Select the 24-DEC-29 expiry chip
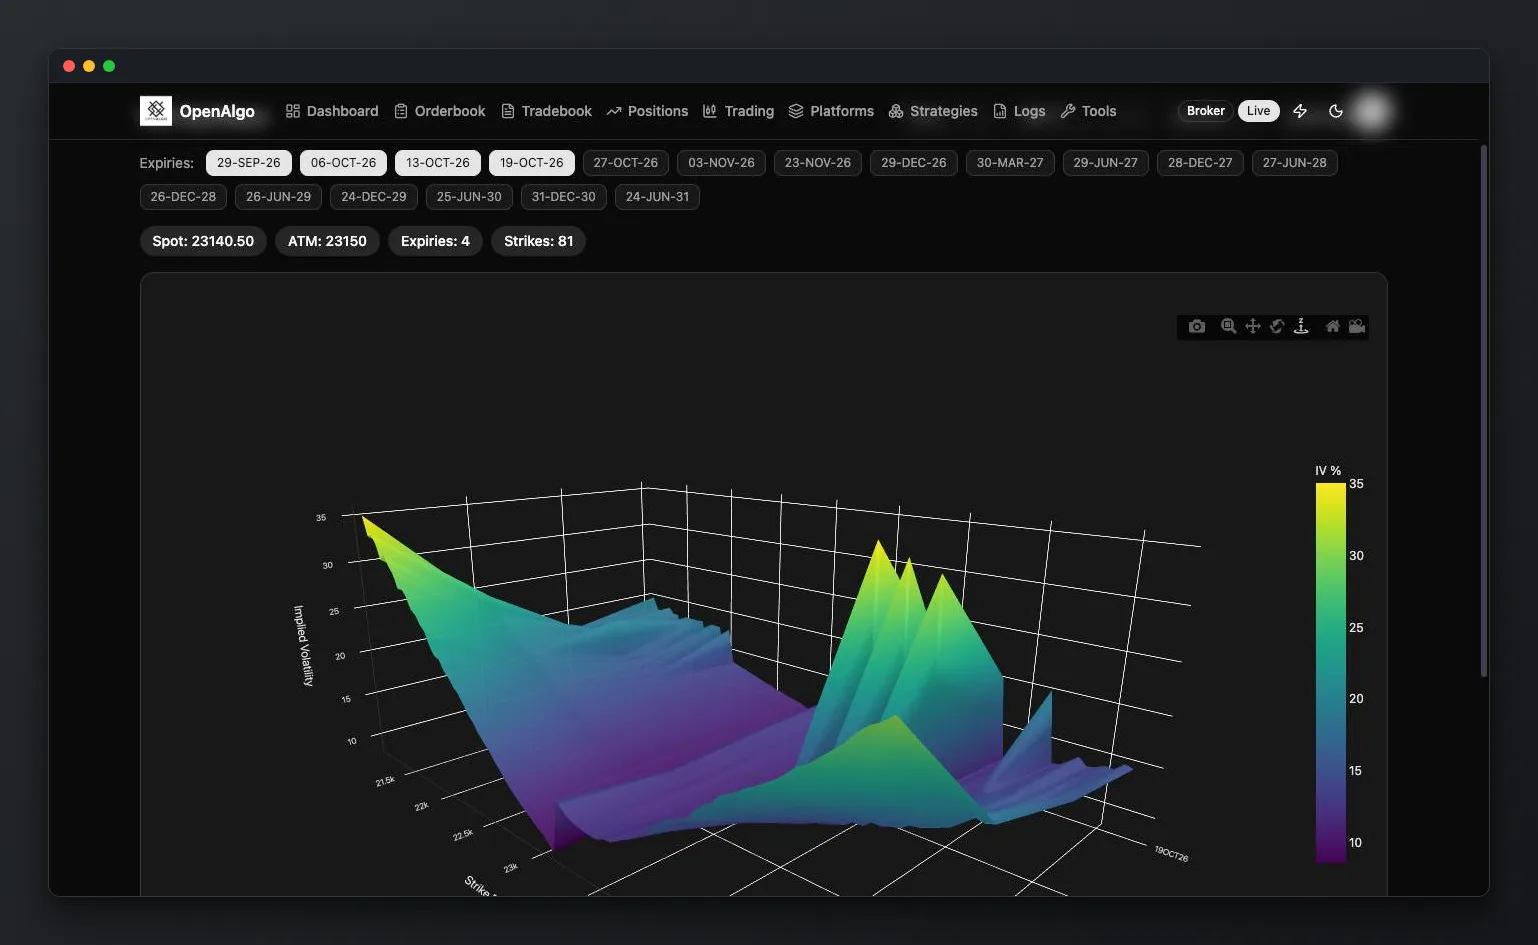Screen dimensions: 1538x945 tap(374, 197)
